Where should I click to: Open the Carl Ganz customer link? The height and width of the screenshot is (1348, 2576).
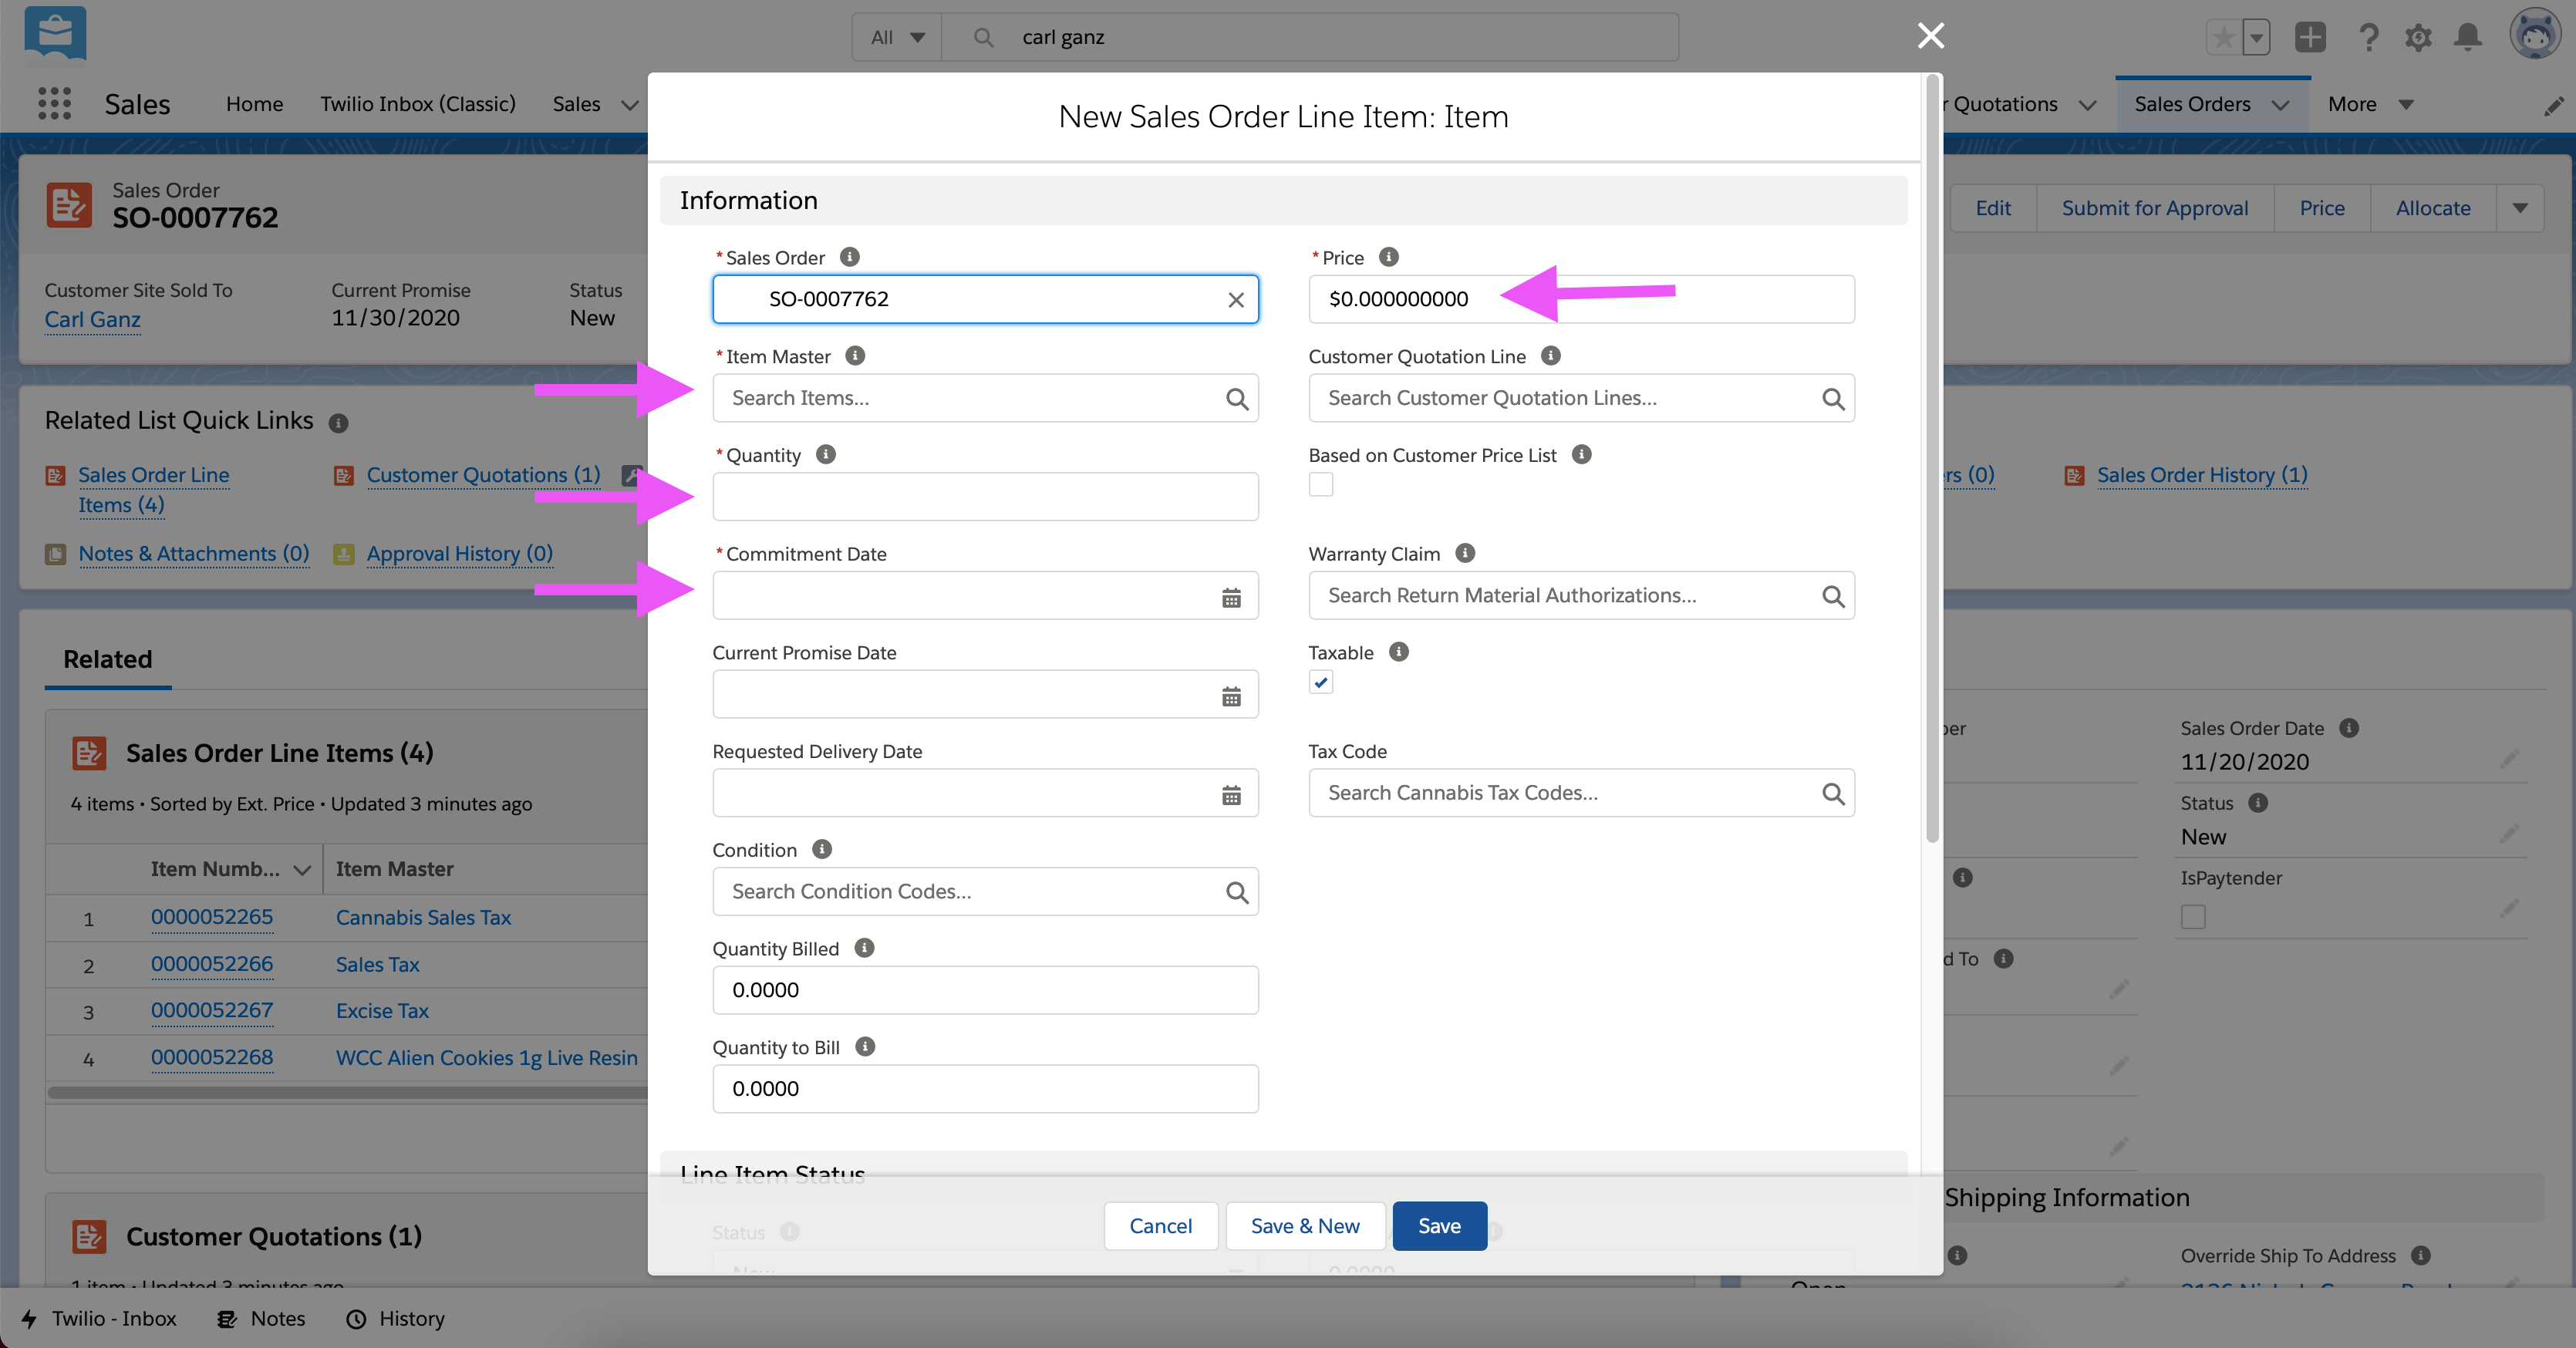click(x=92, y=320)
